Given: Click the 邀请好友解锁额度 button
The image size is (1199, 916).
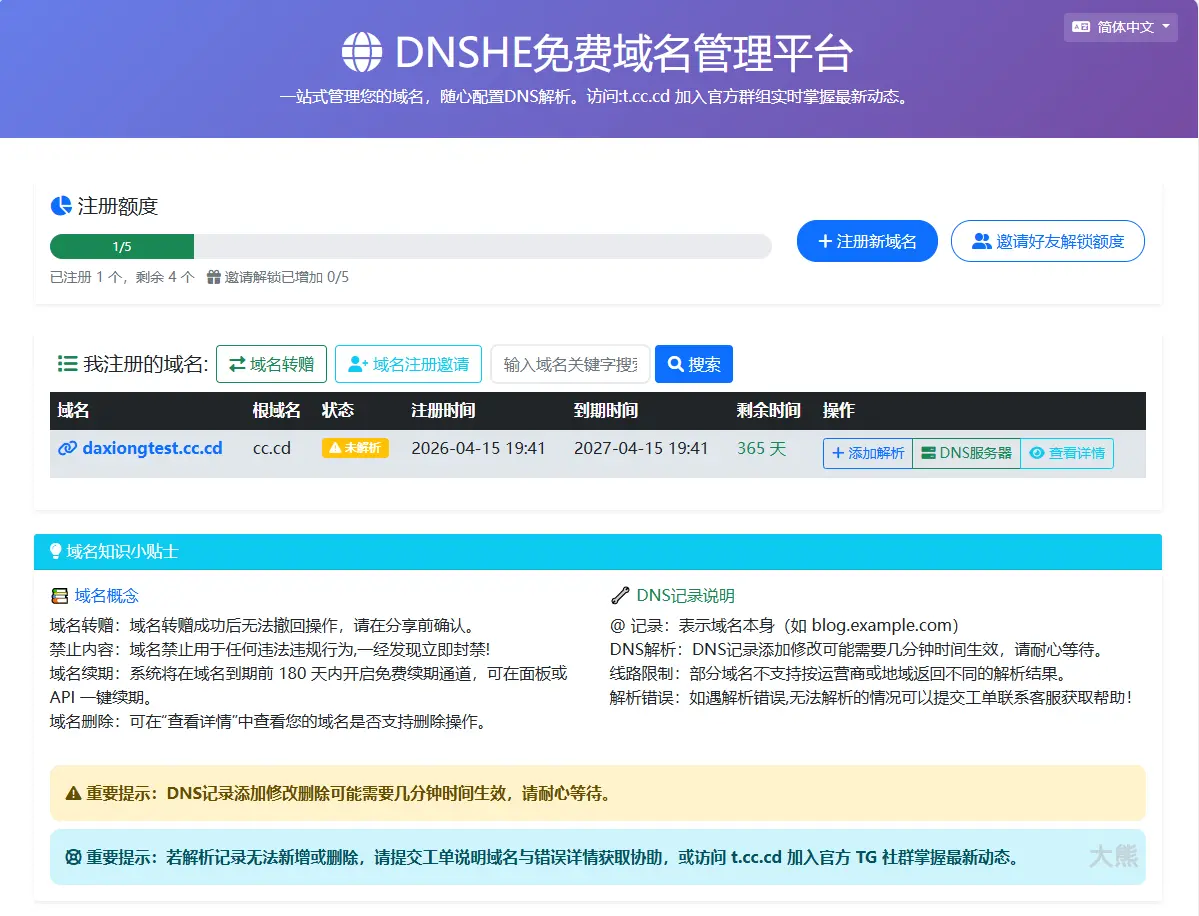Looking at the screenshot, I should (1047, 241).
